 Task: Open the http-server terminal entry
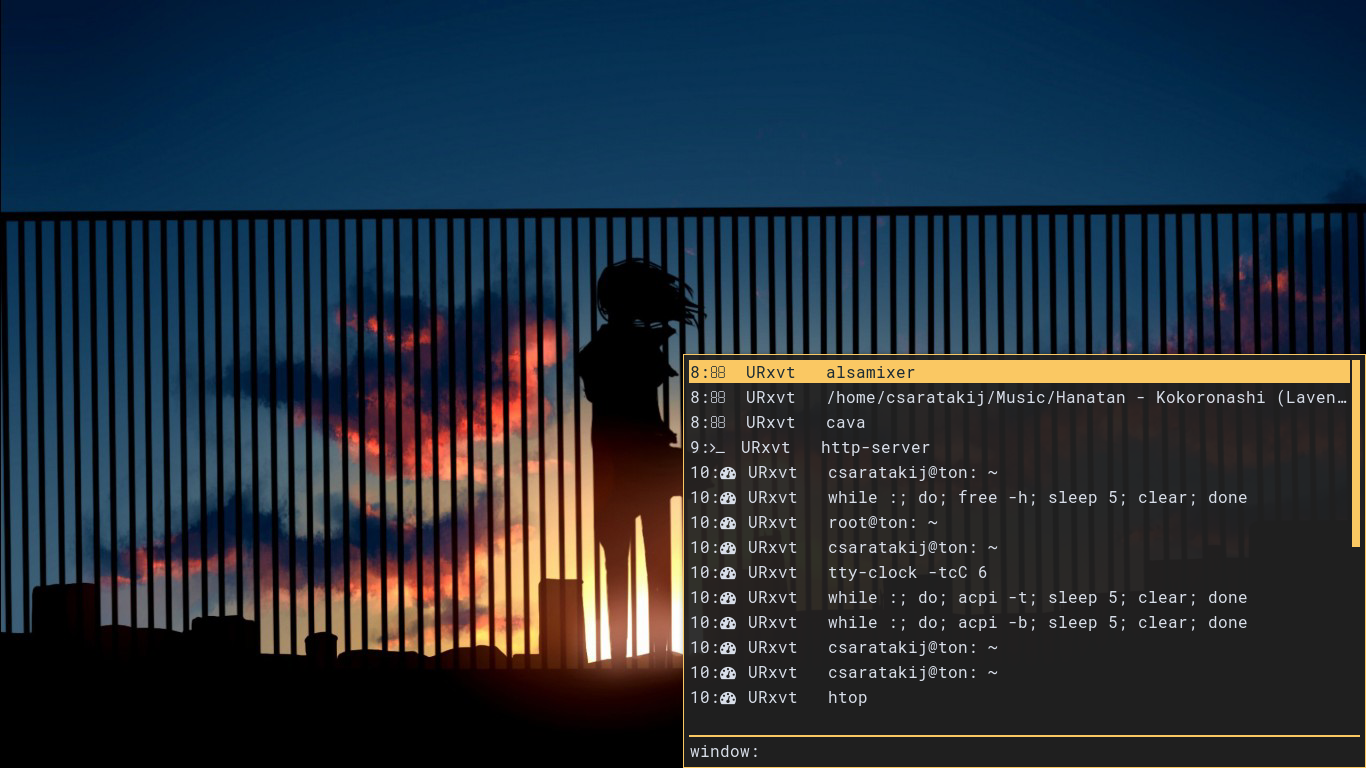[1019, 447]
